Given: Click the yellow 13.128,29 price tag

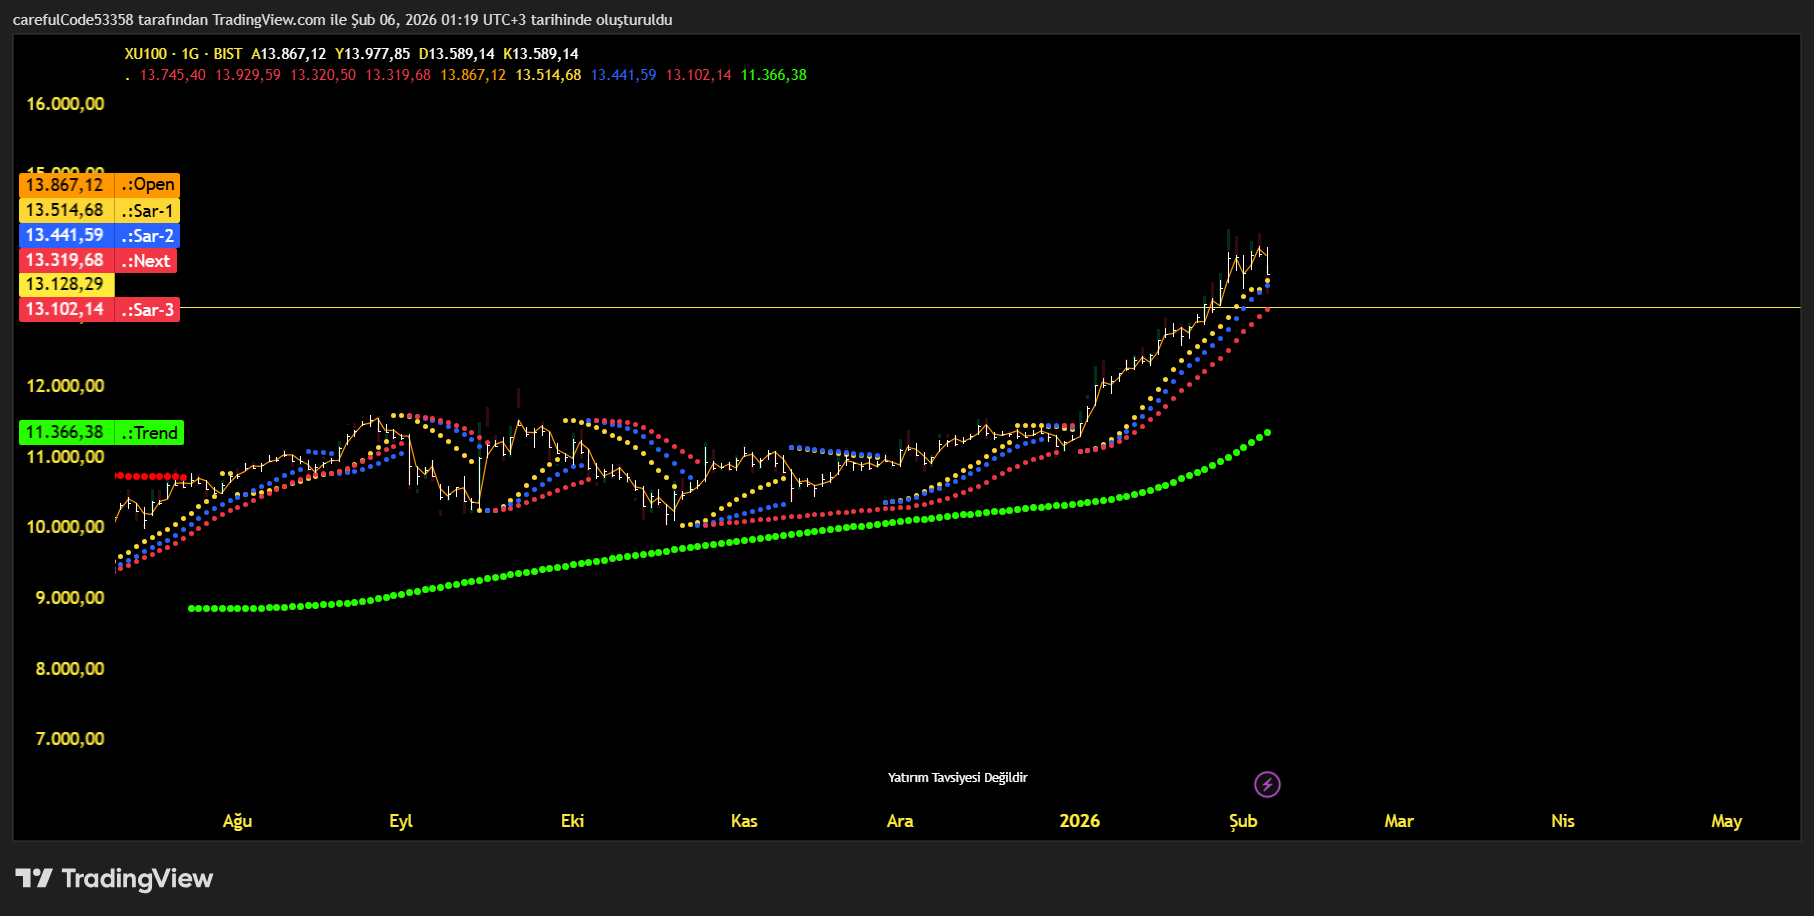Looking at the screenshot, I should click(65, 285).
